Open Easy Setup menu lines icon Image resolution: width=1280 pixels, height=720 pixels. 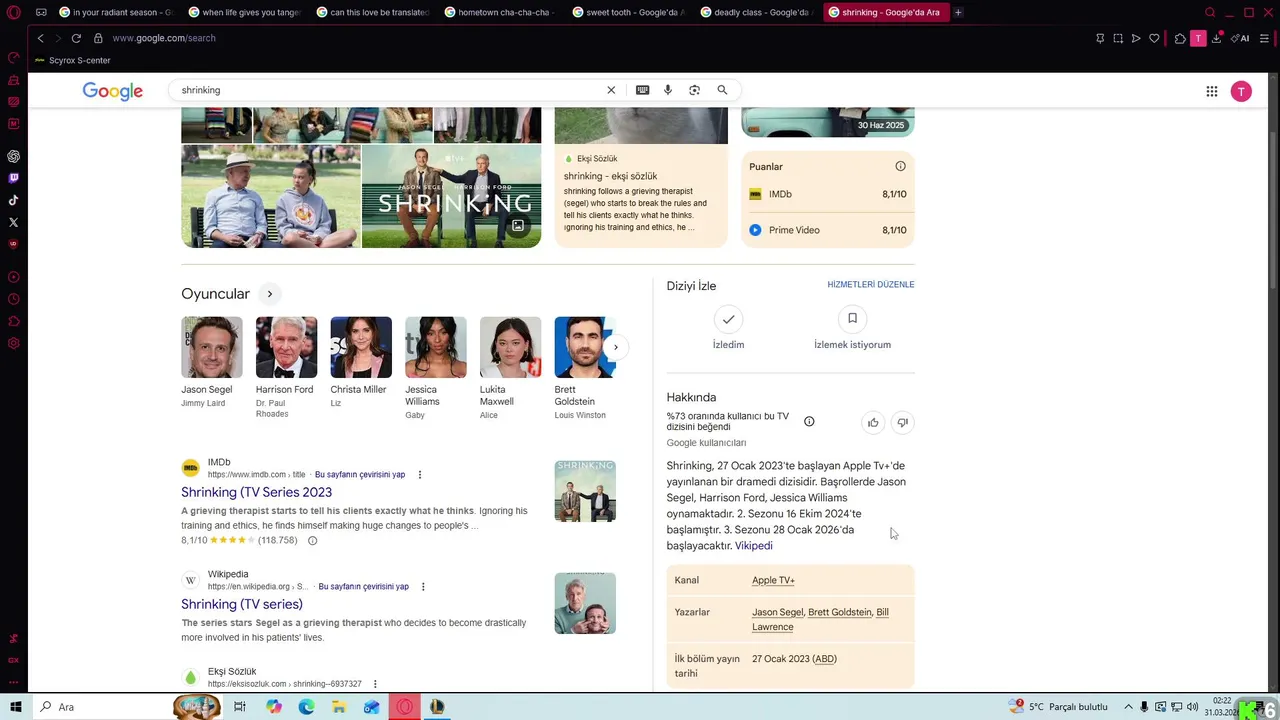tap(1264, 38)
